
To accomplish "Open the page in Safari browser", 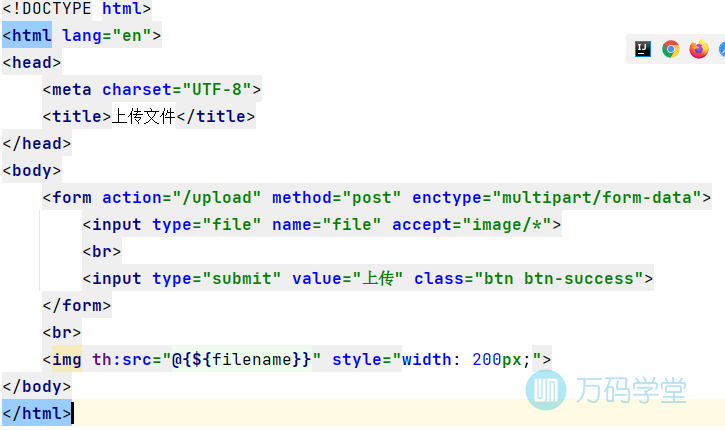I will point(721,49).
